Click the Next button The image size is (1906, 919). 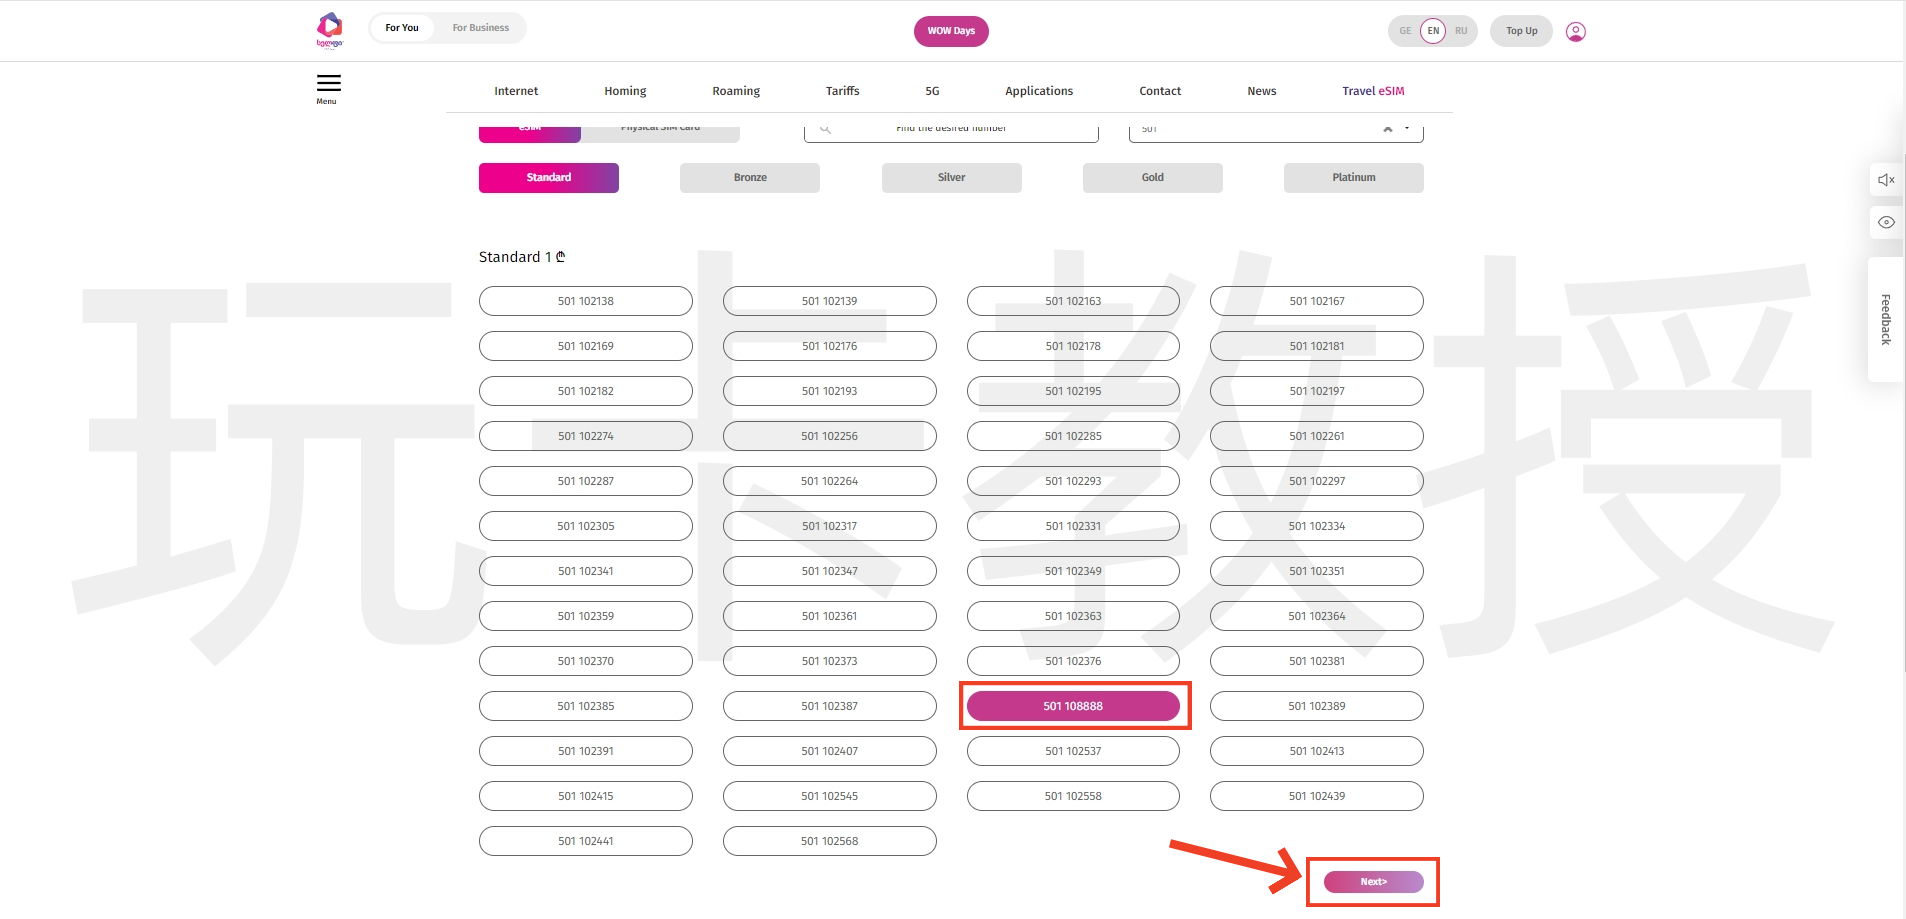[1373, 882]
